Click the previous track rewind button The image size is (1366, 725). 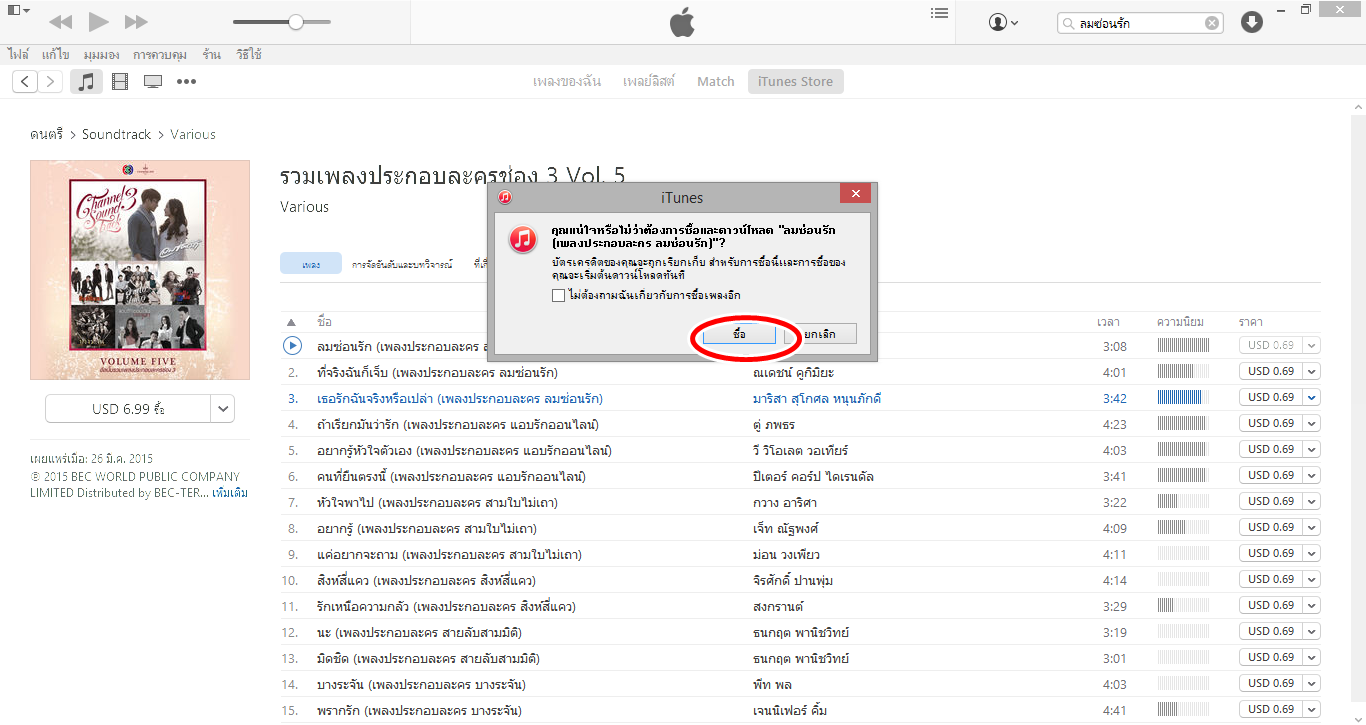[60, 21]
